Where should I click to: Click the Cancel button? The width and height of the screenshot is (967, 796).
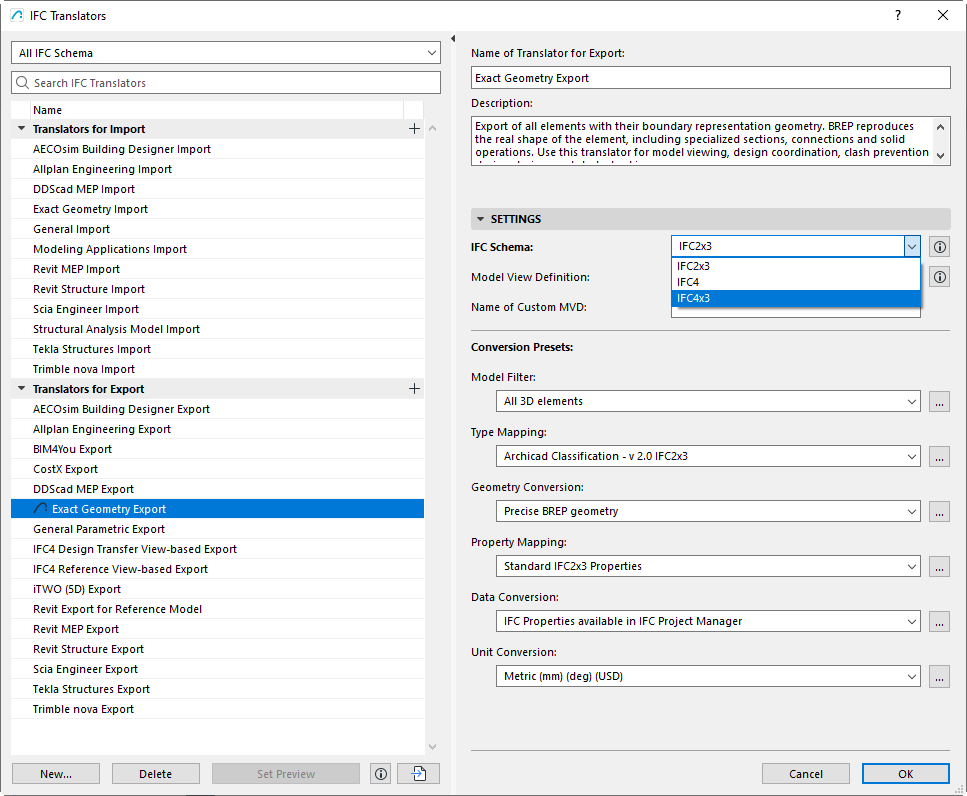pos(805,774)
